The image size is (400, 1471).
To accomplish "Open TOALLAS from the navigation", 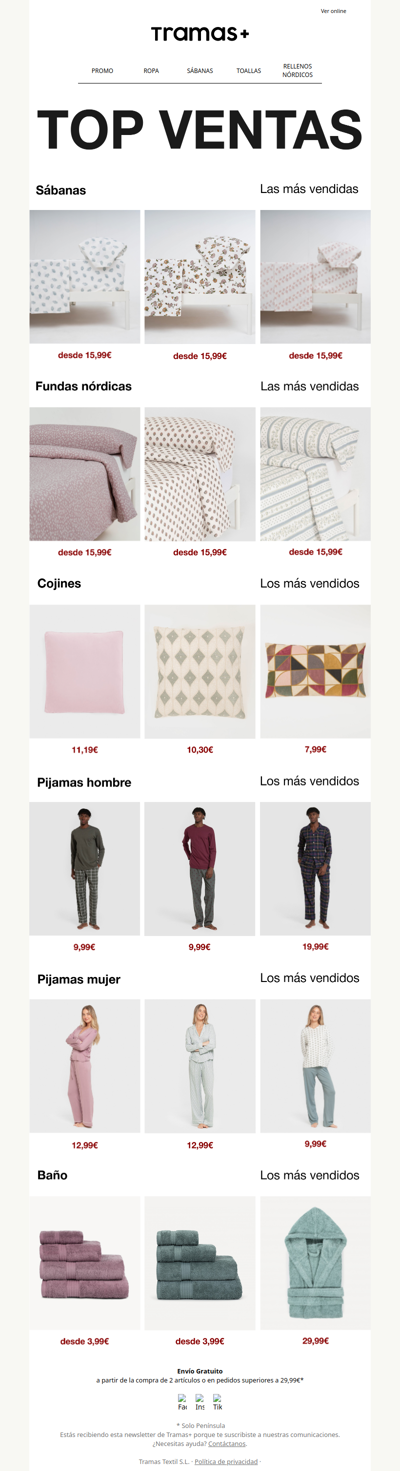I will (249, 71).
